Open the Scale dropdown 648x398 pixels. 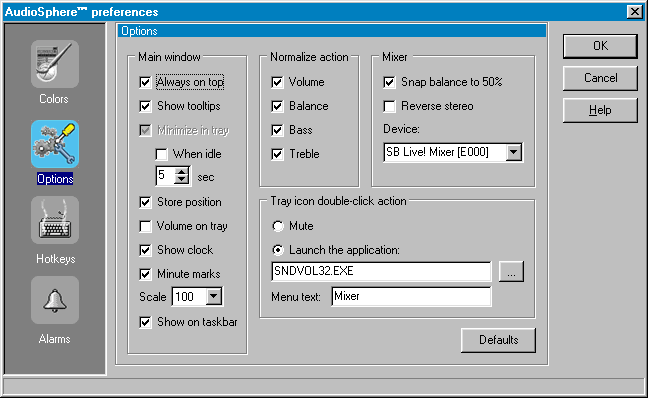pos(214,296)
